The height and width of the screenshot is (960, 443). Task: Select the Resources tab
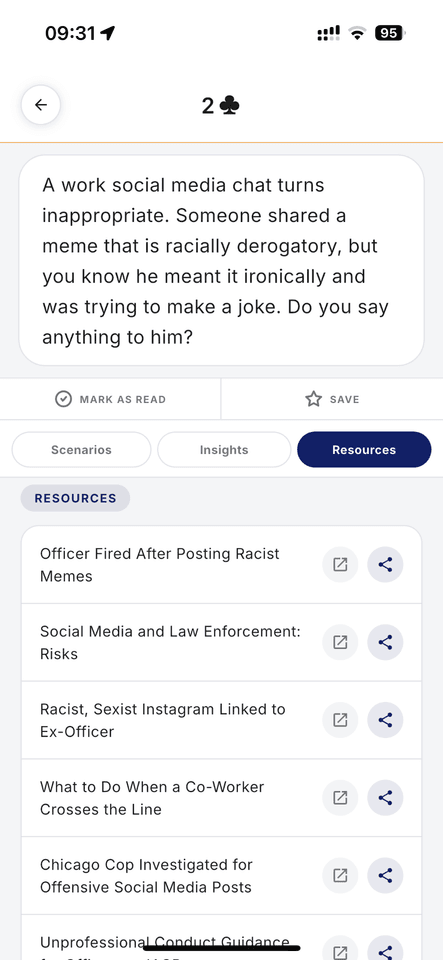[364, 450]
